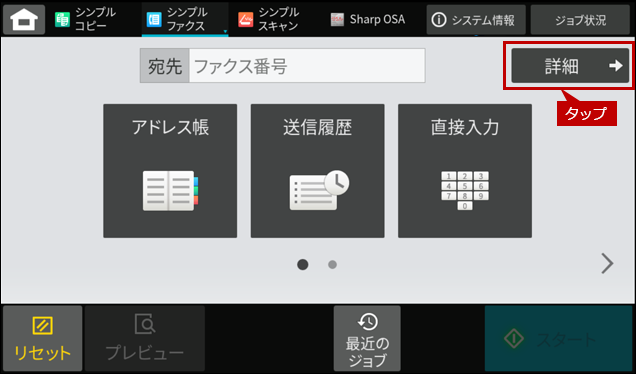Switch to シンプルスキャン mode

tap(270, 19)
